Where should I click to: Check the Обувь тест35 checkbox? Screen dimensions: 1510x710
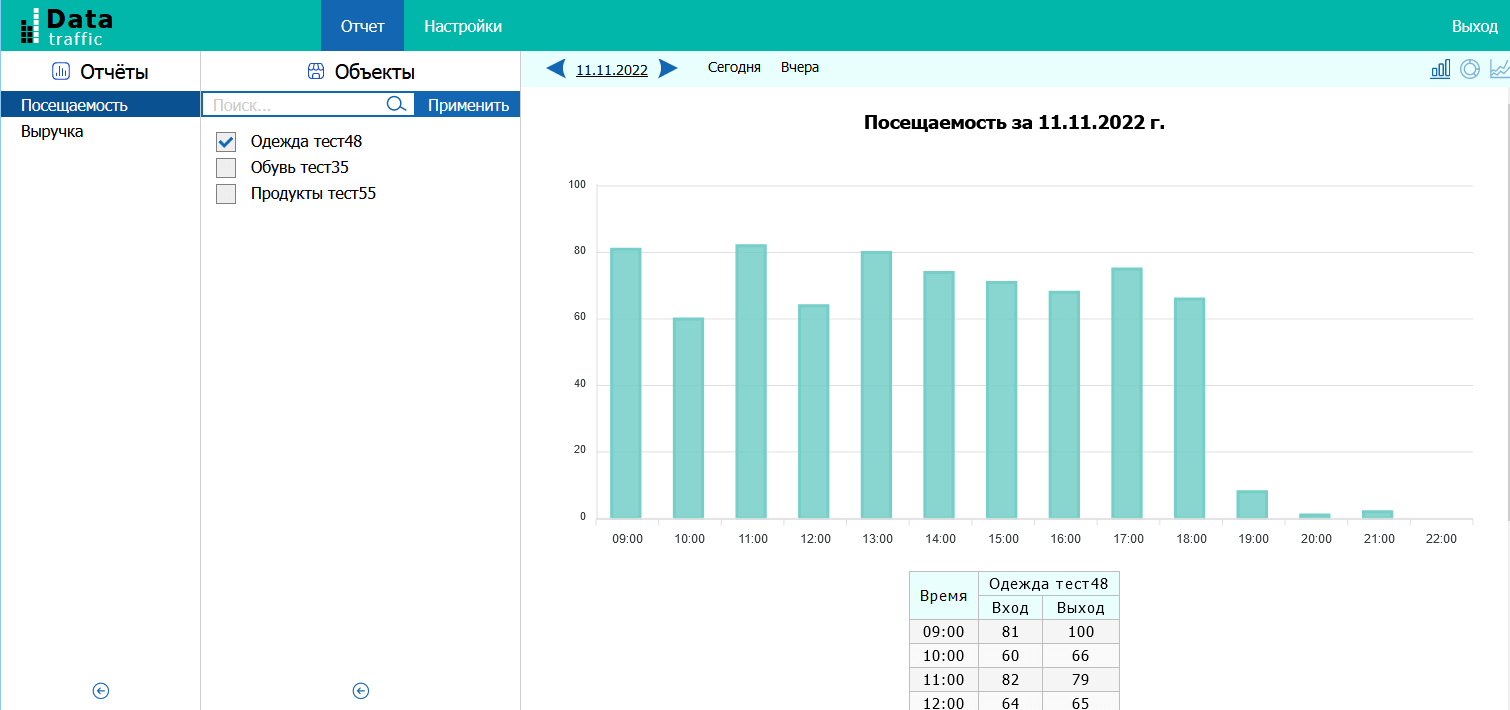pyautogui.click(x=226, y=168)
